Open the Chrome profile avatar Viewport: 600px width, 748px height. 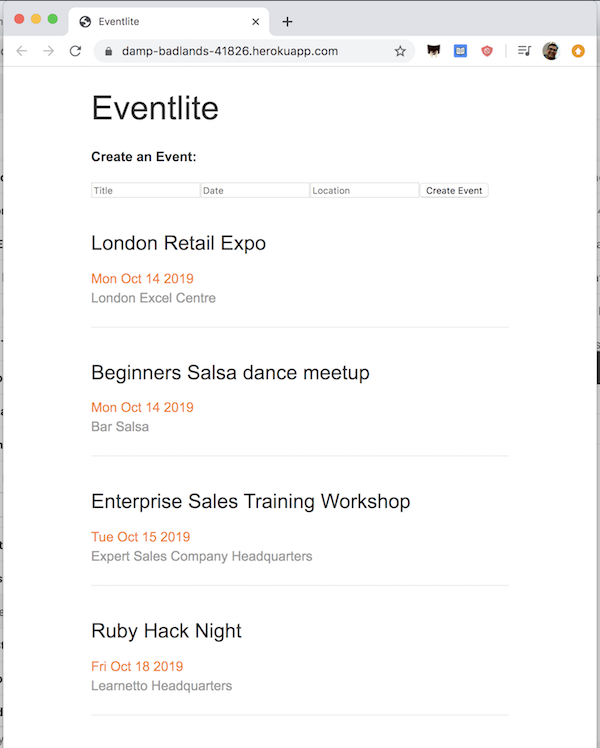coord(550,51)
